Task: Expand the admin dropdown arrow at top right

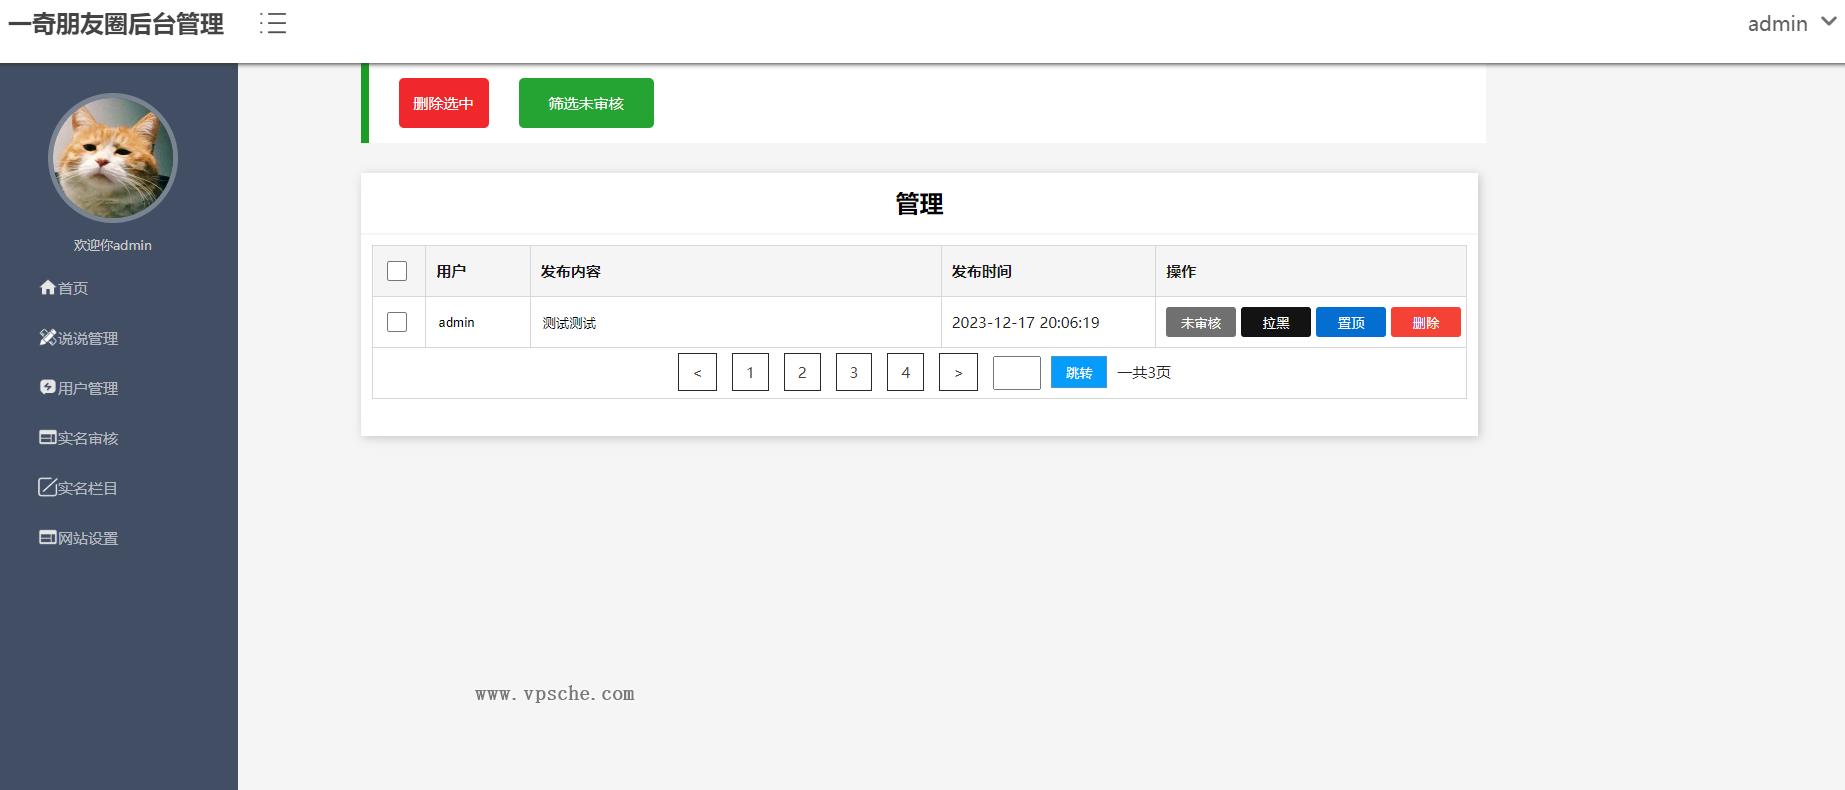Action: click(1828, 22)
